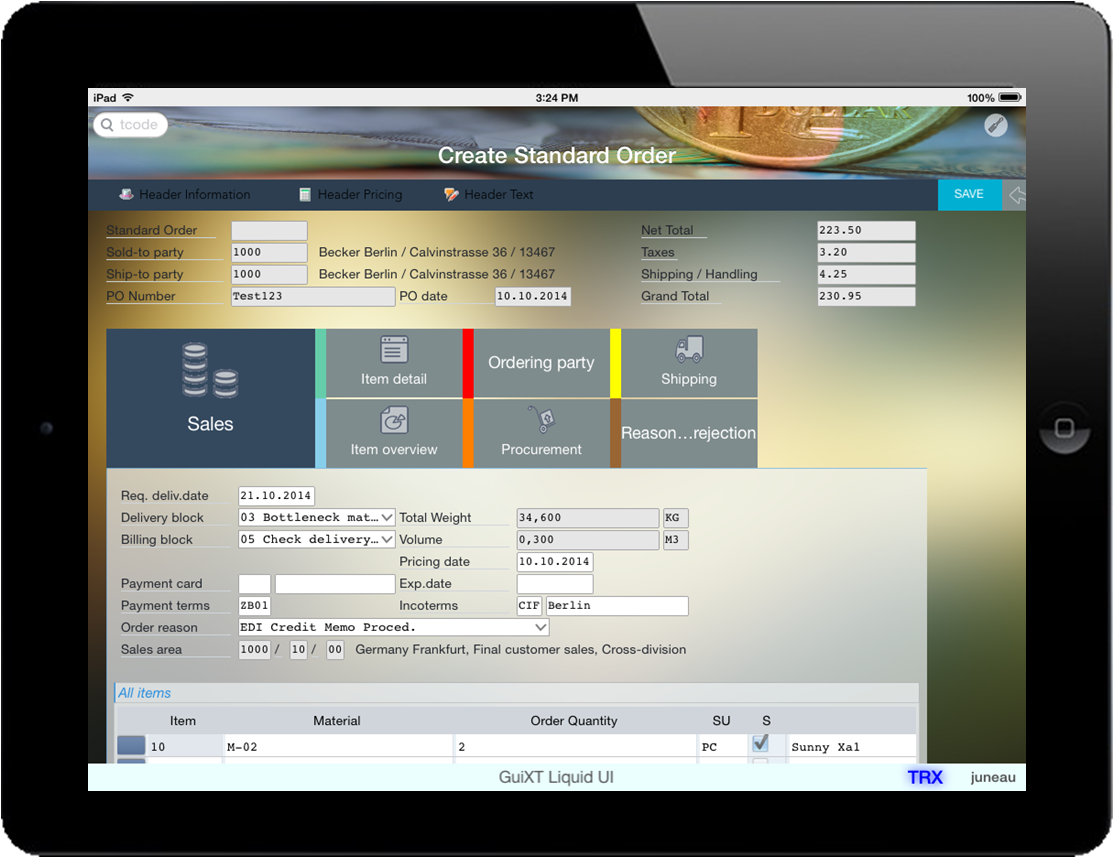Select the Ordering party tile
Viewport: 1114px width, 858px height.
coord(541,362)
